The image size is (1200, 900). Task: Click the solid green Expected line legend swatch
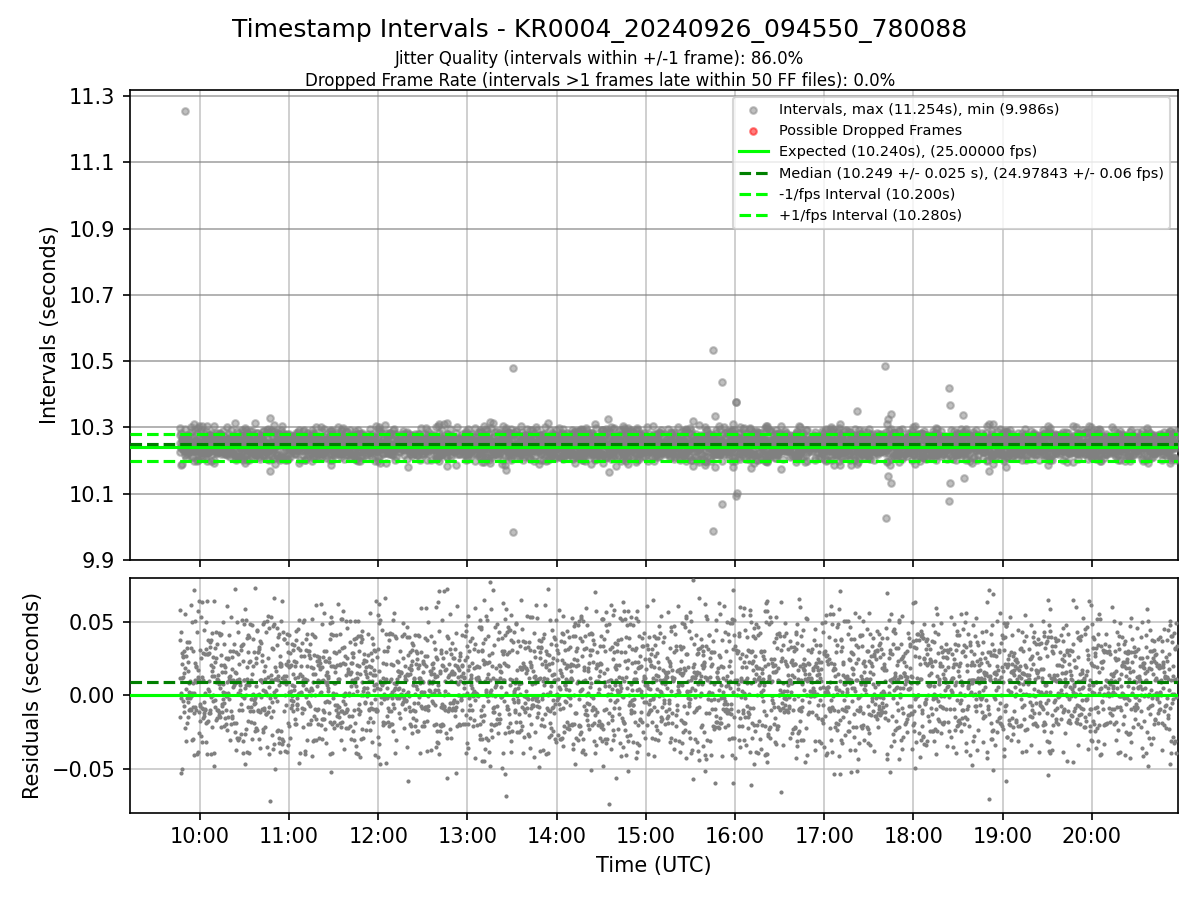pyautogui.click(x=754, y=152)
